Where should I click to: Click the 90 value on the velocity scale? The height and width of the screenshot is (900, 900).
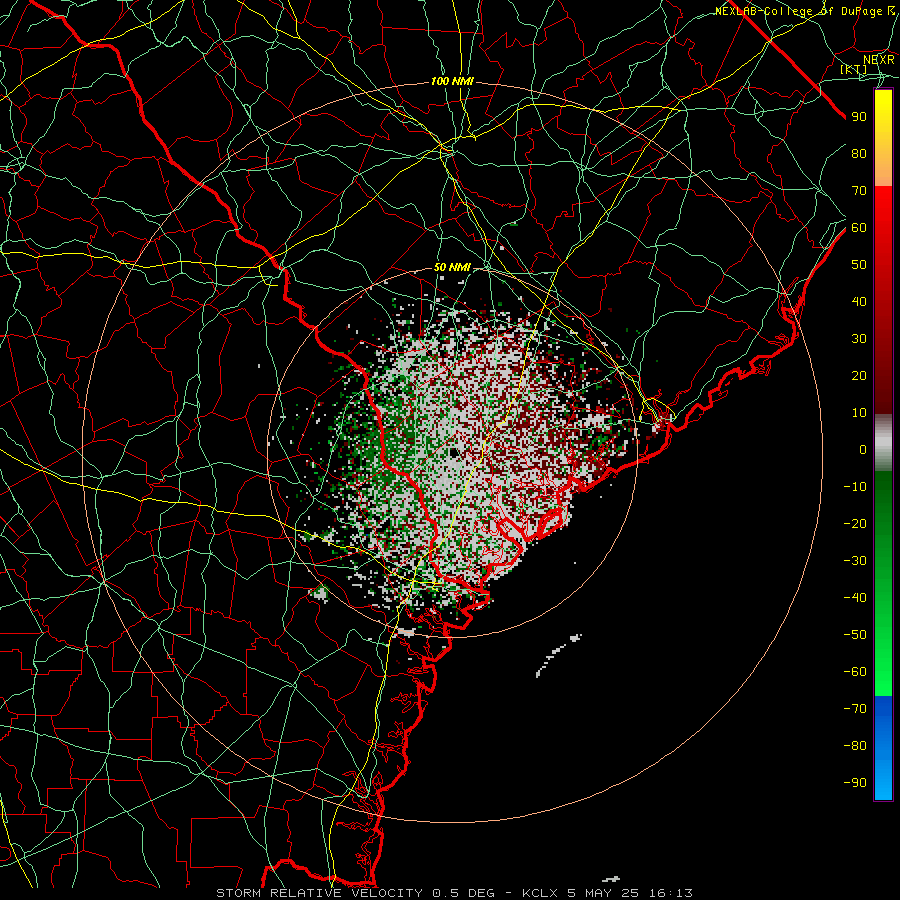point(859,117)
